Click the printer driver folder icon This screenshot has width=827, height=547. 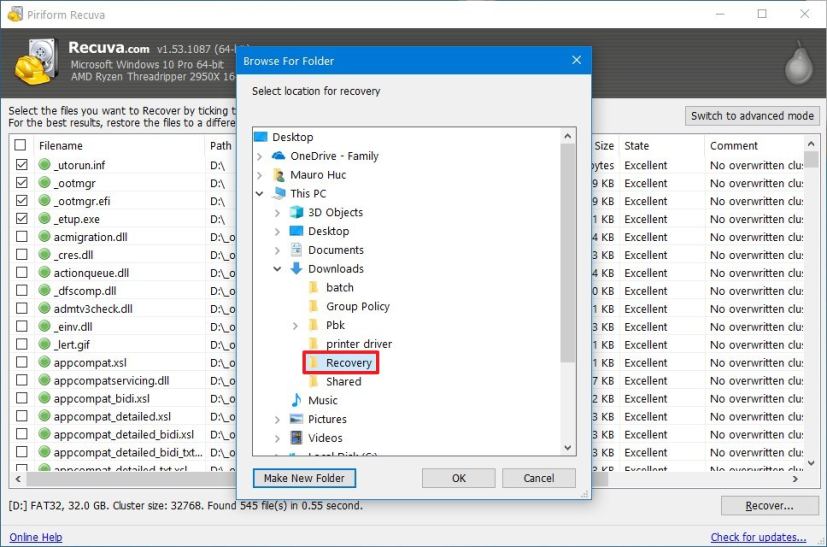tap(314, 344)
